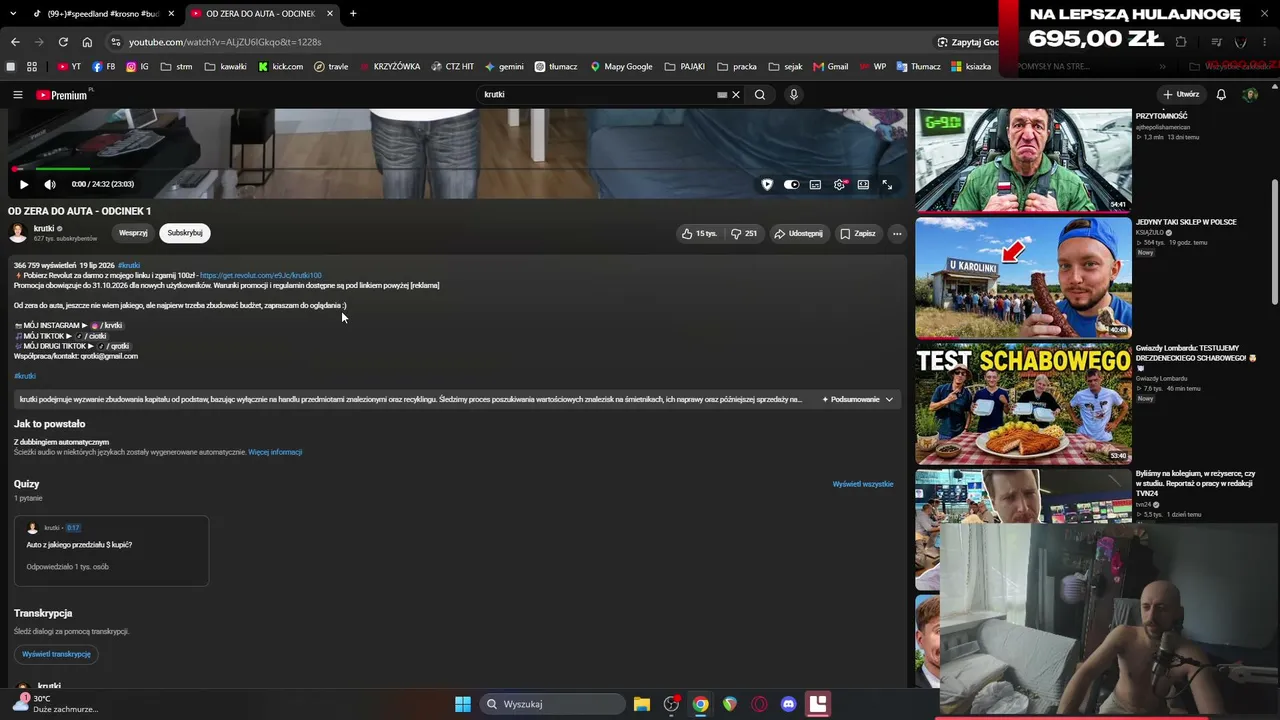
Task: Reload the current page
Action: (x=63, y=42)
